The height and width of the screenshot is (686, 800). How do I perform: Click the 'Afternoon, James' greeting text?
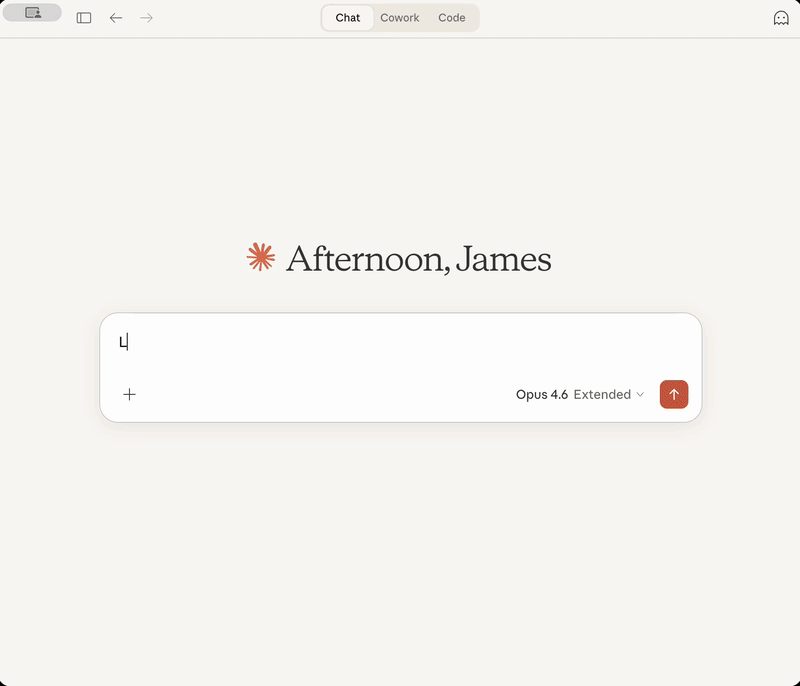(418, 259)
